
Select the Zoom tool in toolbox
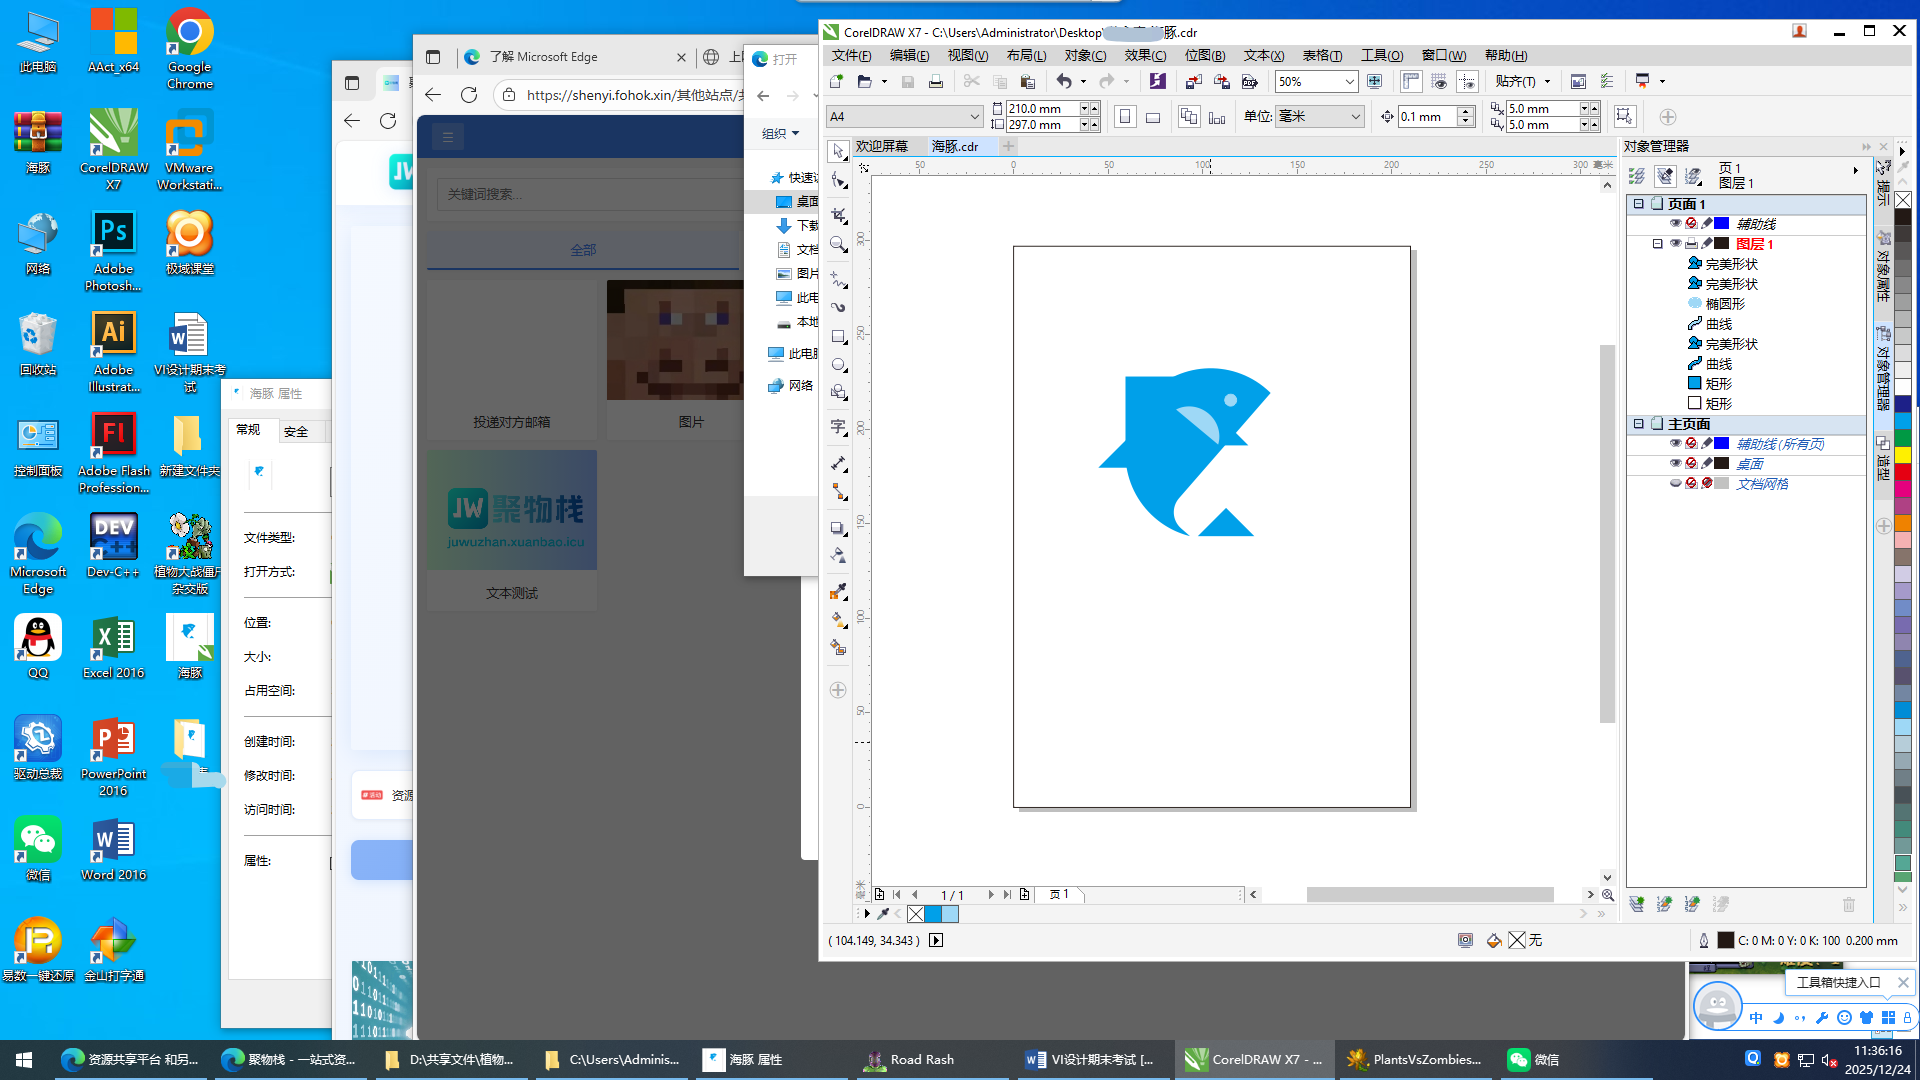coord(838,245)
